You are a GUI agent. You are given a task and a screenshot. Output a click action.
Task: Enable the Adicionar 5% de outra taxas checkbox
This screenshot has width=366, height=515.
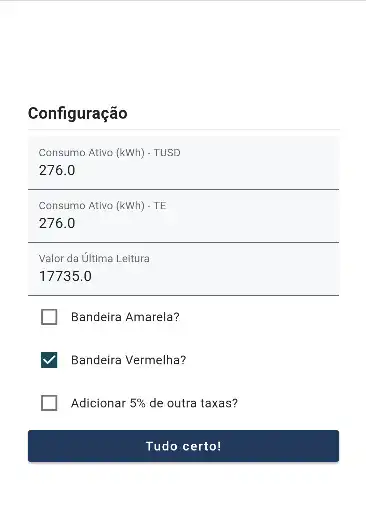49,403
